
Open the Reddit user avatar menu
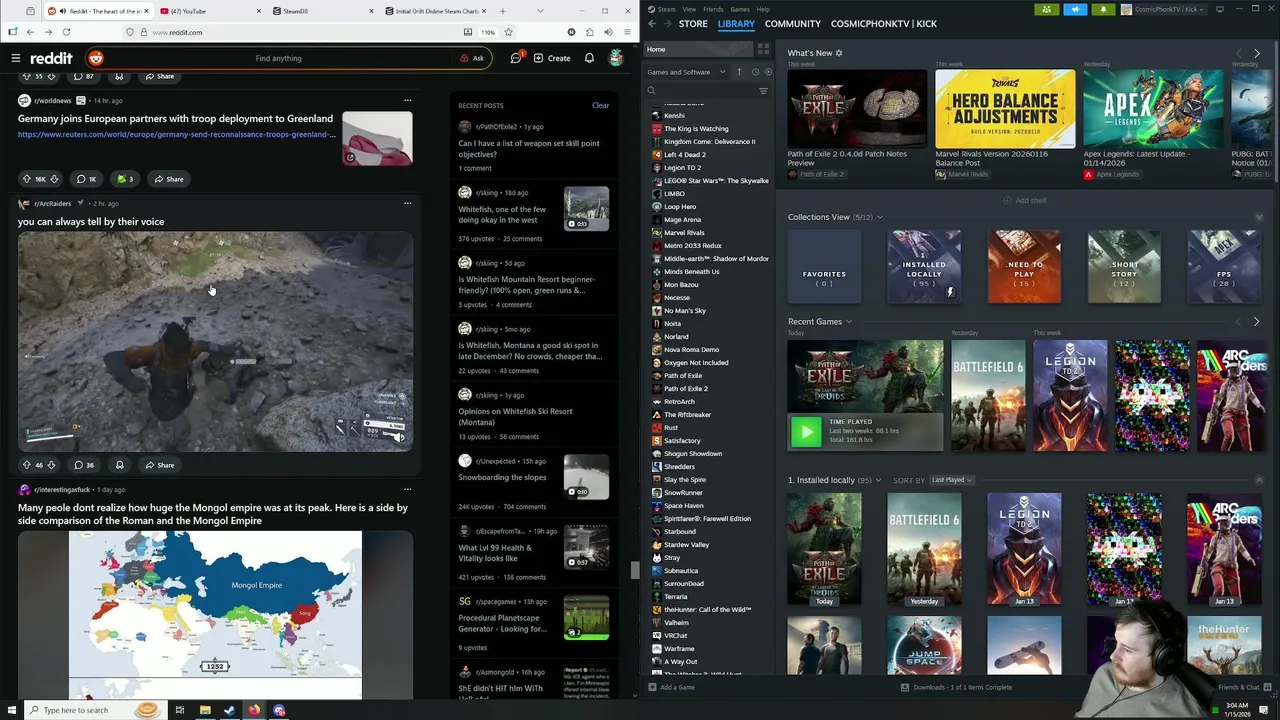616,58
